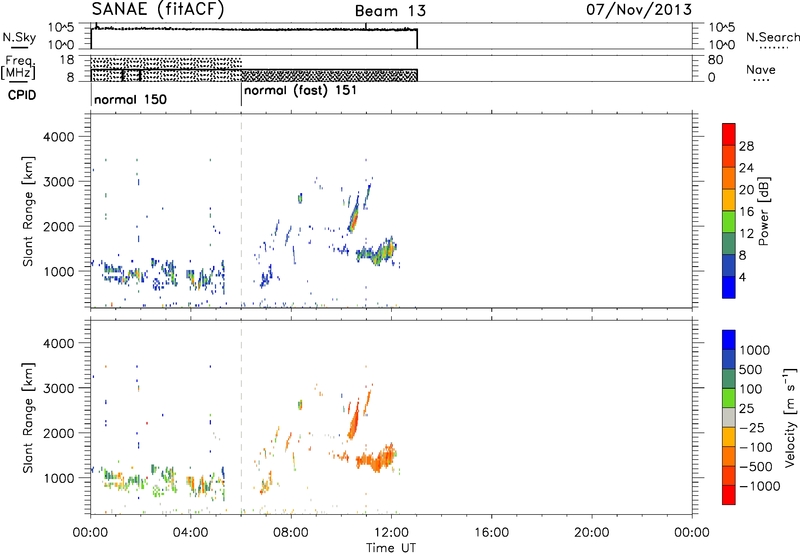
Task: Click the yellow 16-20 dB power color band
Action: coord(729,199)
